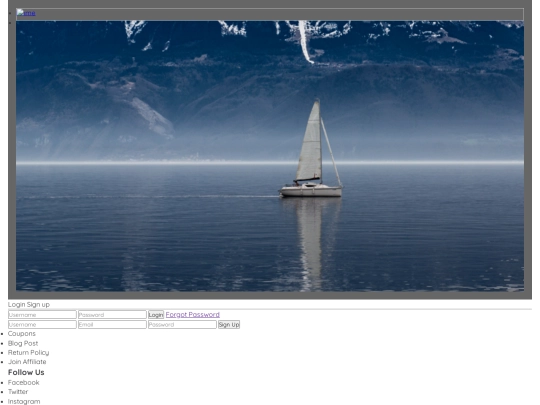540x405 pixels.
Task: Visit the Facebook link
Action: (x=23, y=383)
